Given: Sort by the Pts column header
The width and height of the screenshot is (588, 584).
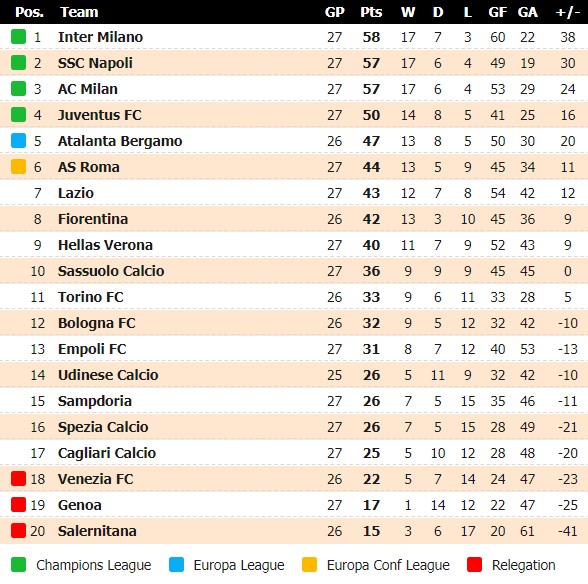Looking at the screenshot, I should click(371, 12).
